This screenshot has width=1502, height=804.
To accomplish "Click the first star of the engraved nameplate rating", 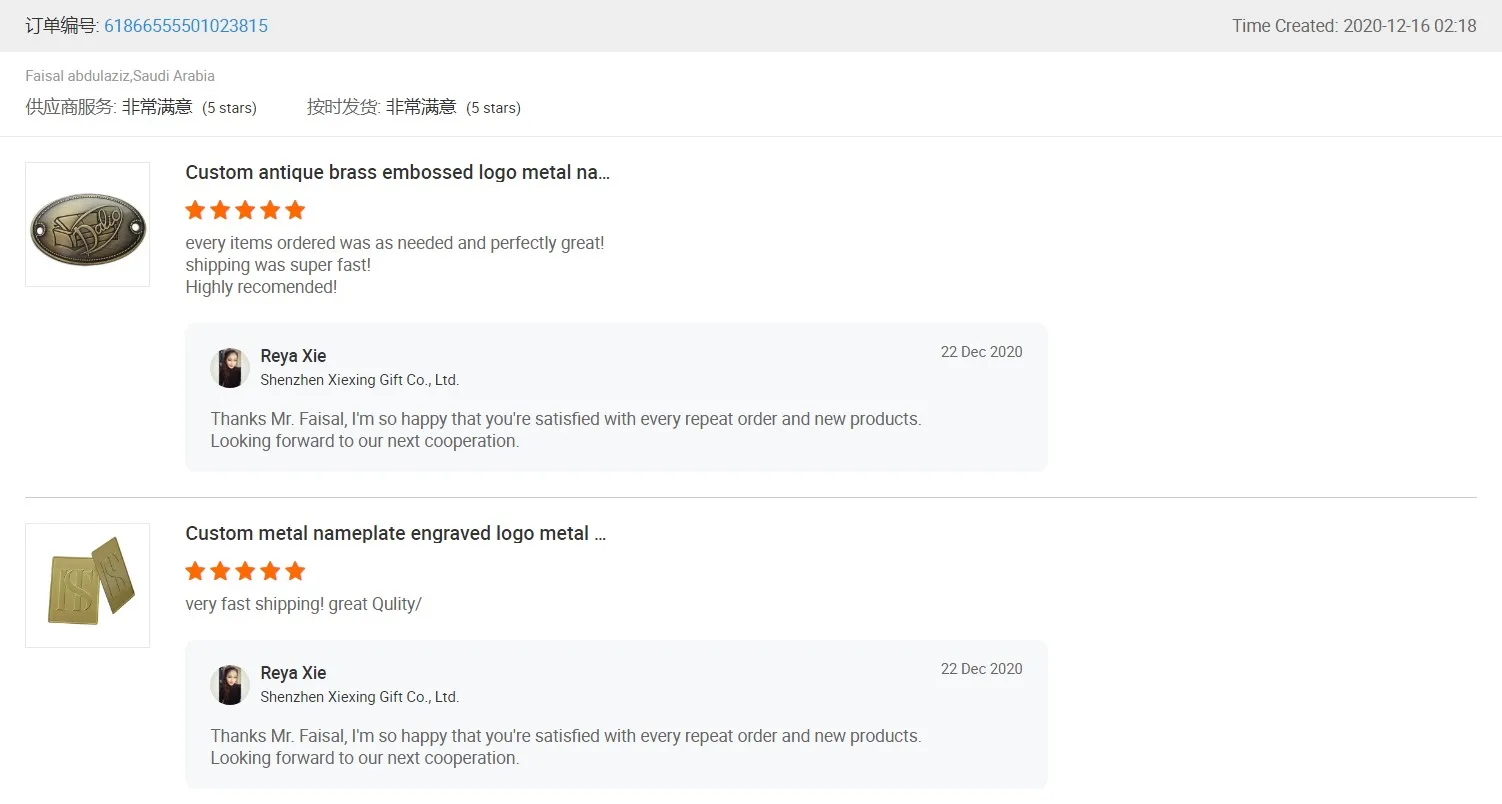I will click(196, 571).
